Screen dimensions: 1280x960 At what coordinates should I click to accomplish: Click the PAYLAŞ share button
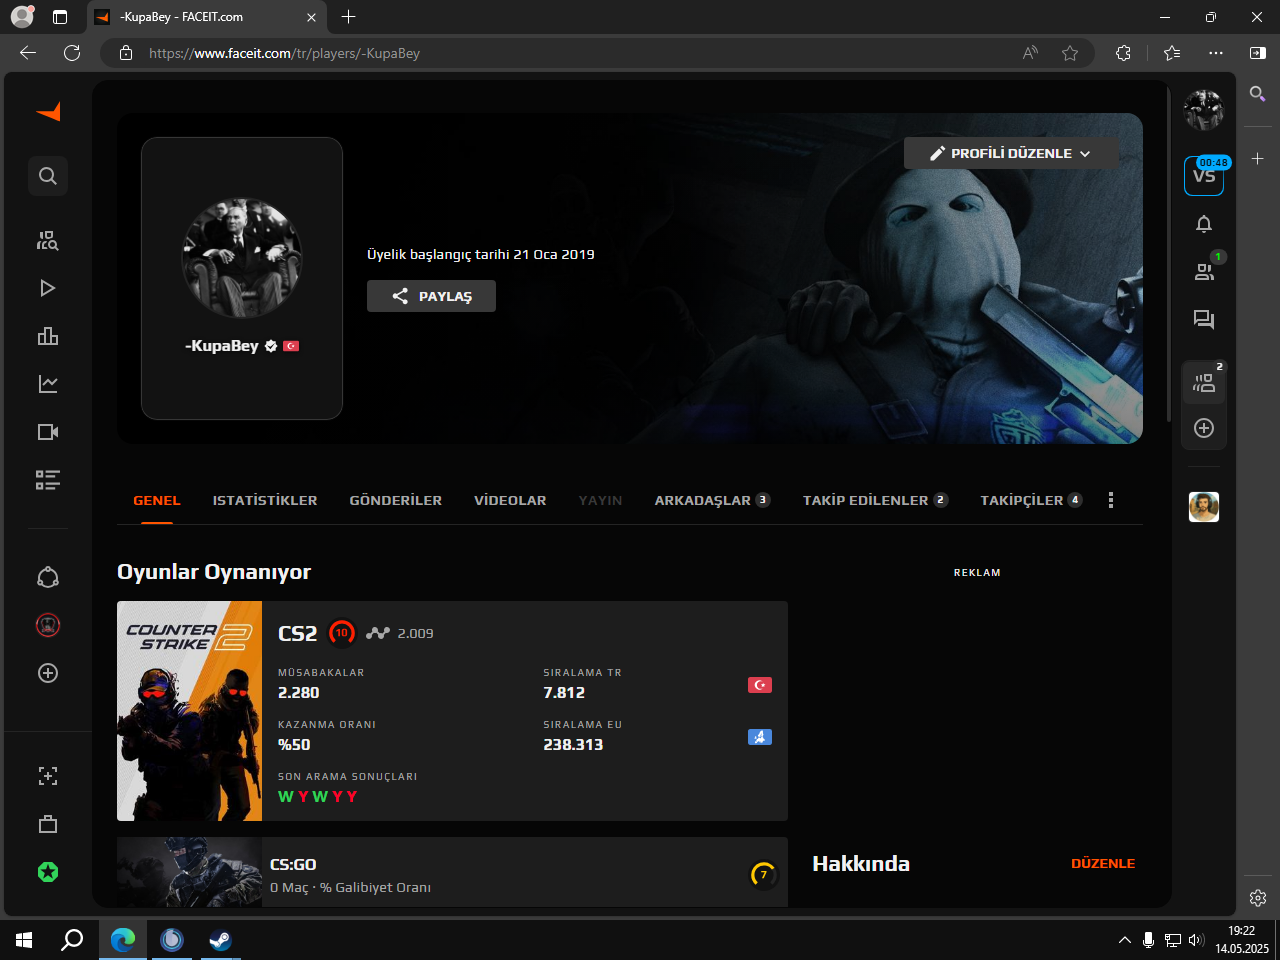431,296
